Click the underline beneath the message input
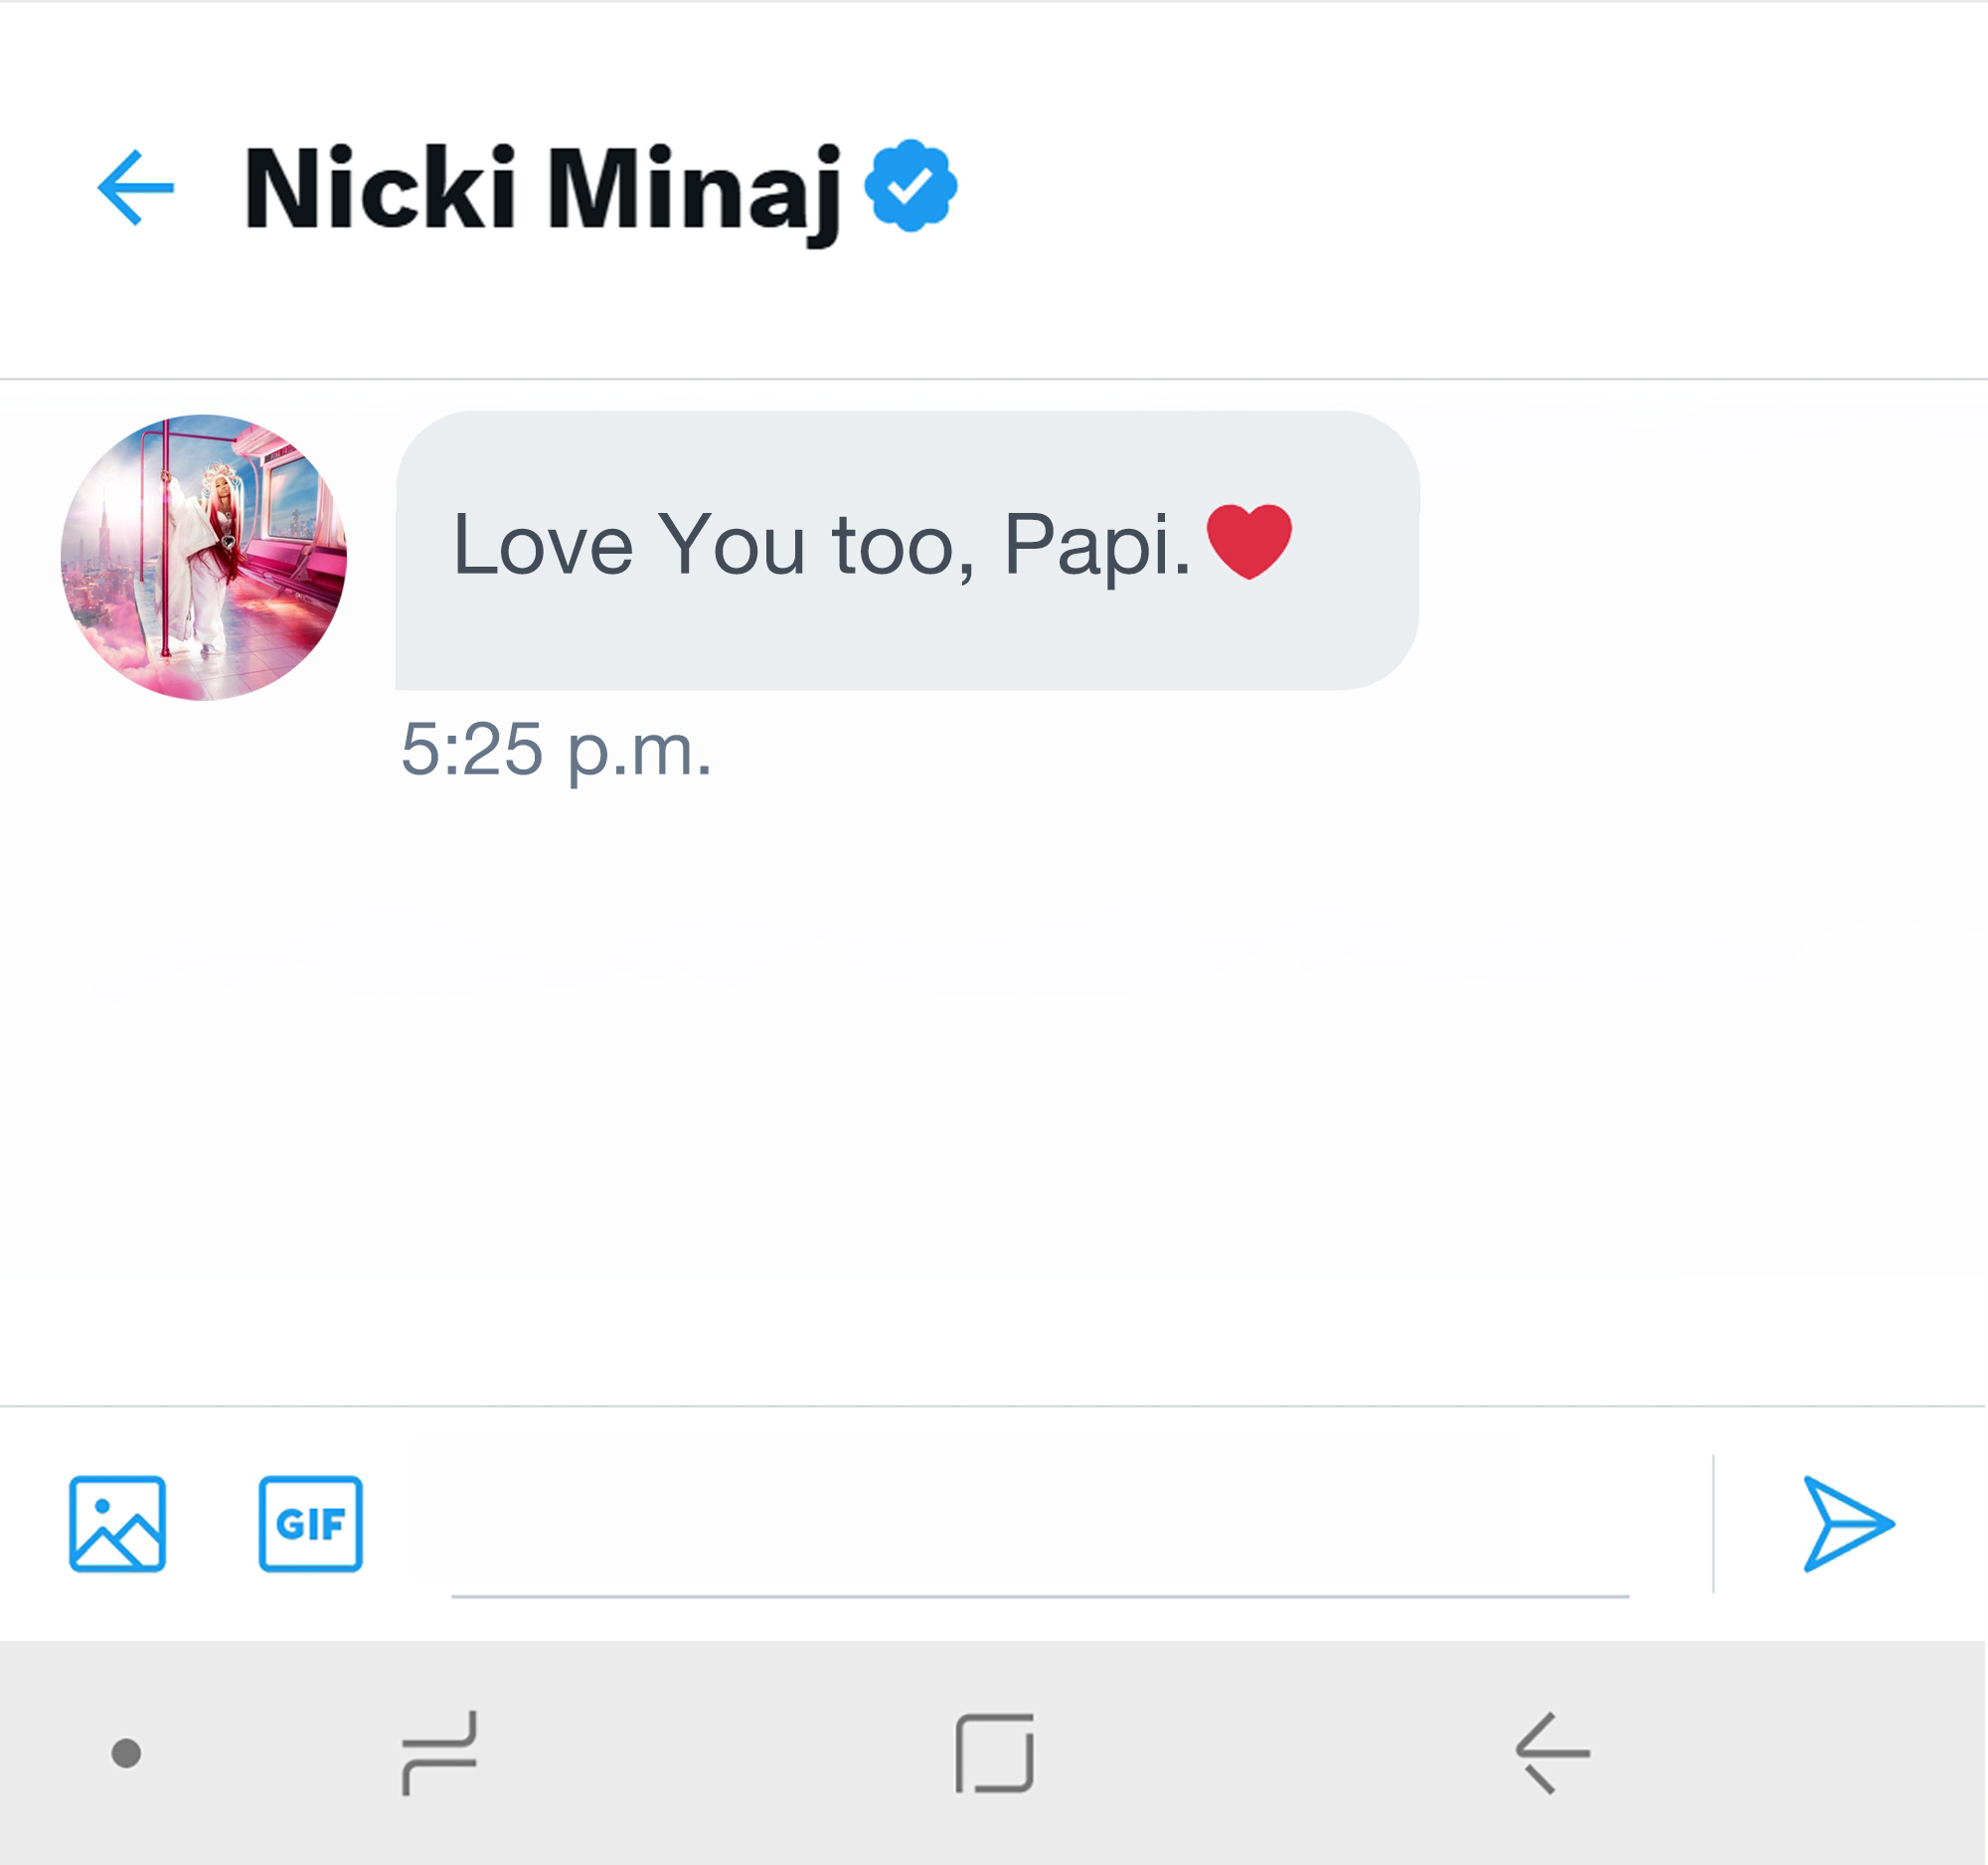The image size is (1988, 1865). pyautogui.click(x=1040, y=1596)
